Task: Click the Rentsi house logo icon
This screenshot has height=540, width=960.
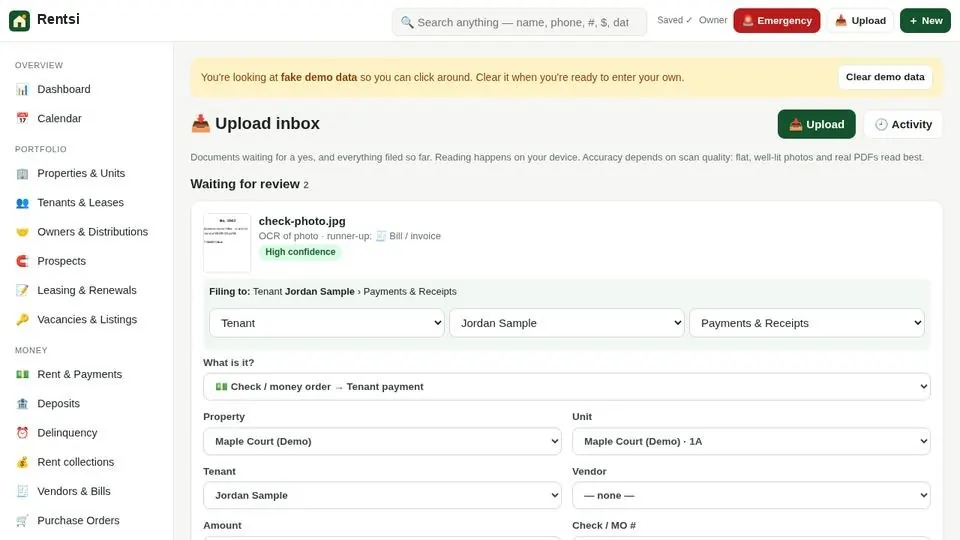Action: point(20,21)
